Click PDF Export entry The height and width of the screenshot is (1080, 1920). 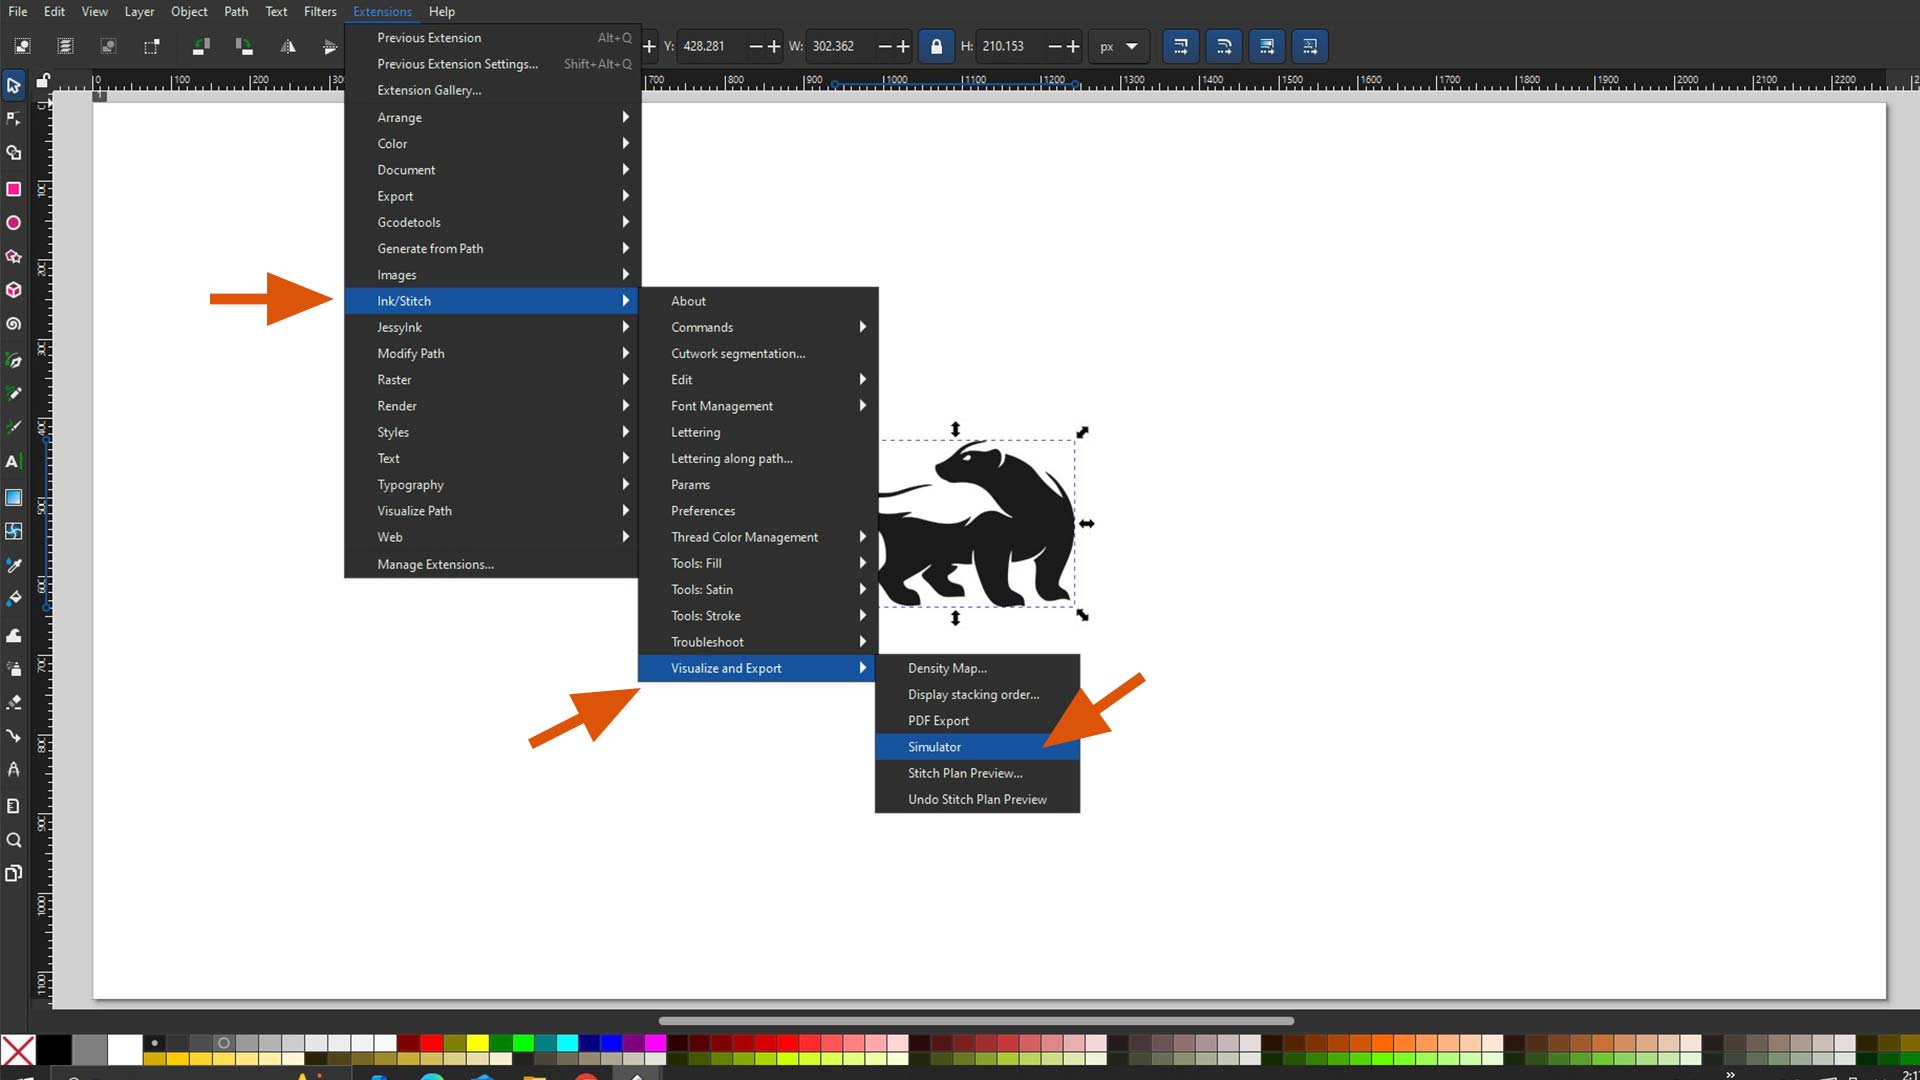click(977, 721)
